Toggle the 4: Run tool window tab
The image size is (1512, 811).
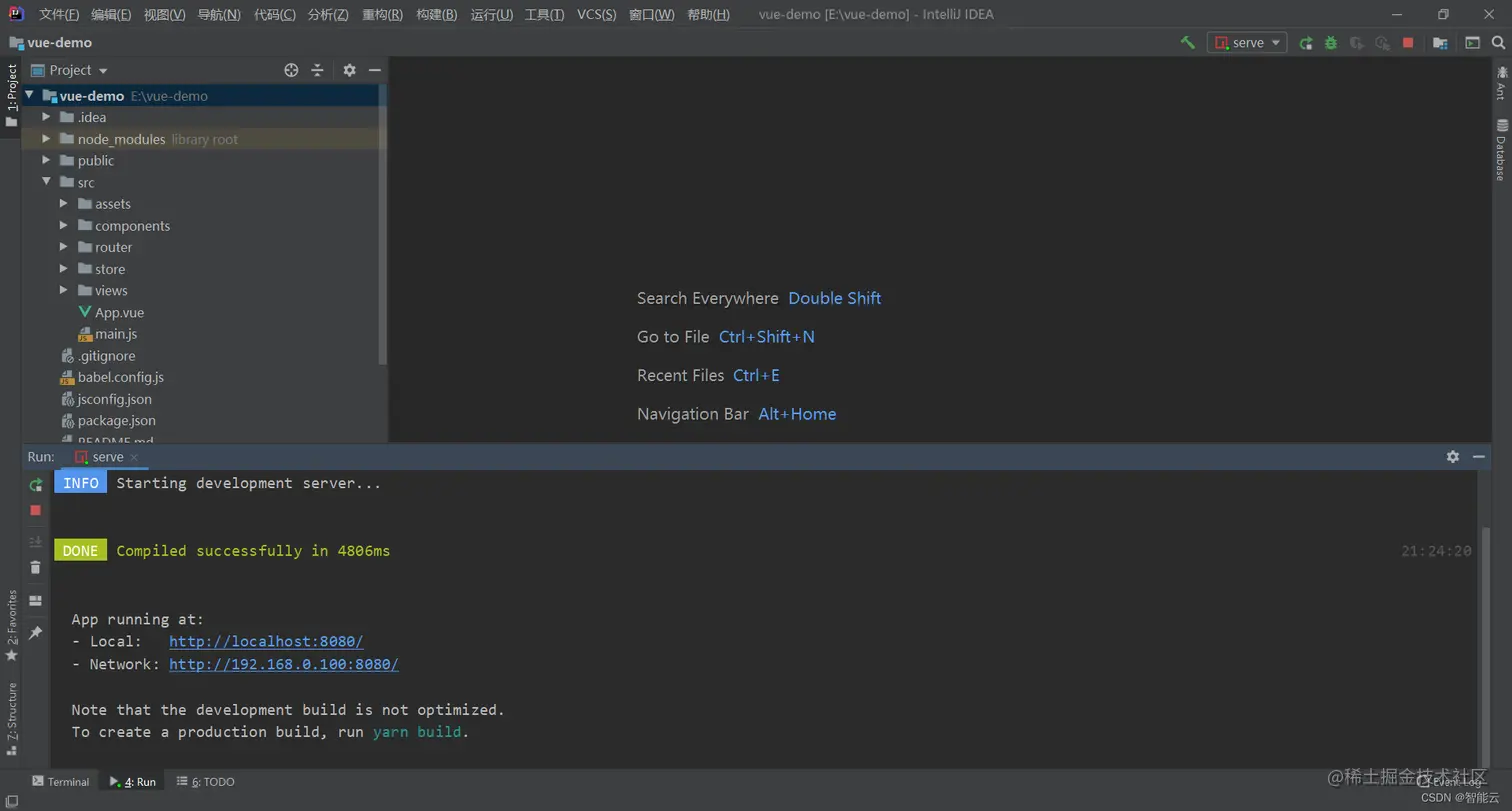pos(133,782)
